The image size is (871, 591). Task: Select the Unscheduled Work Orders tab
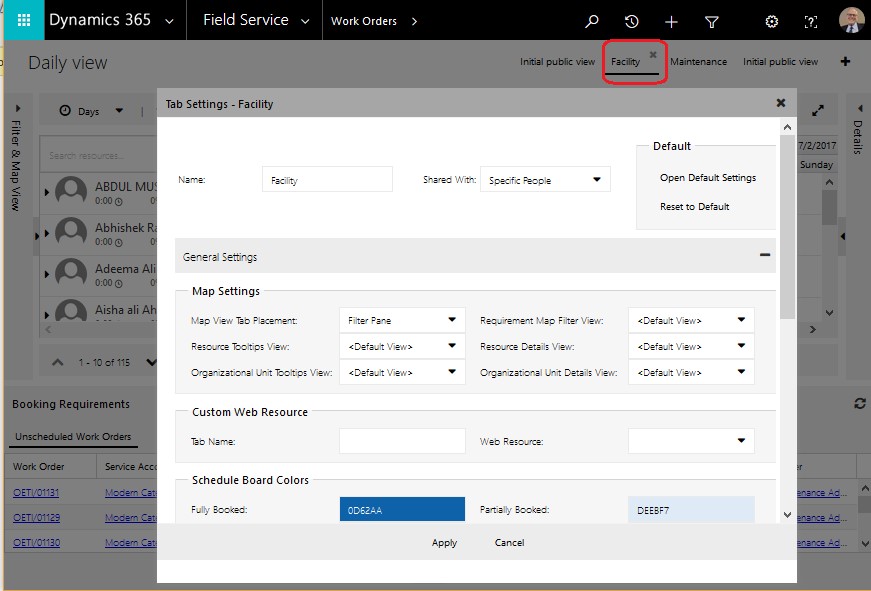pos(73,437)
